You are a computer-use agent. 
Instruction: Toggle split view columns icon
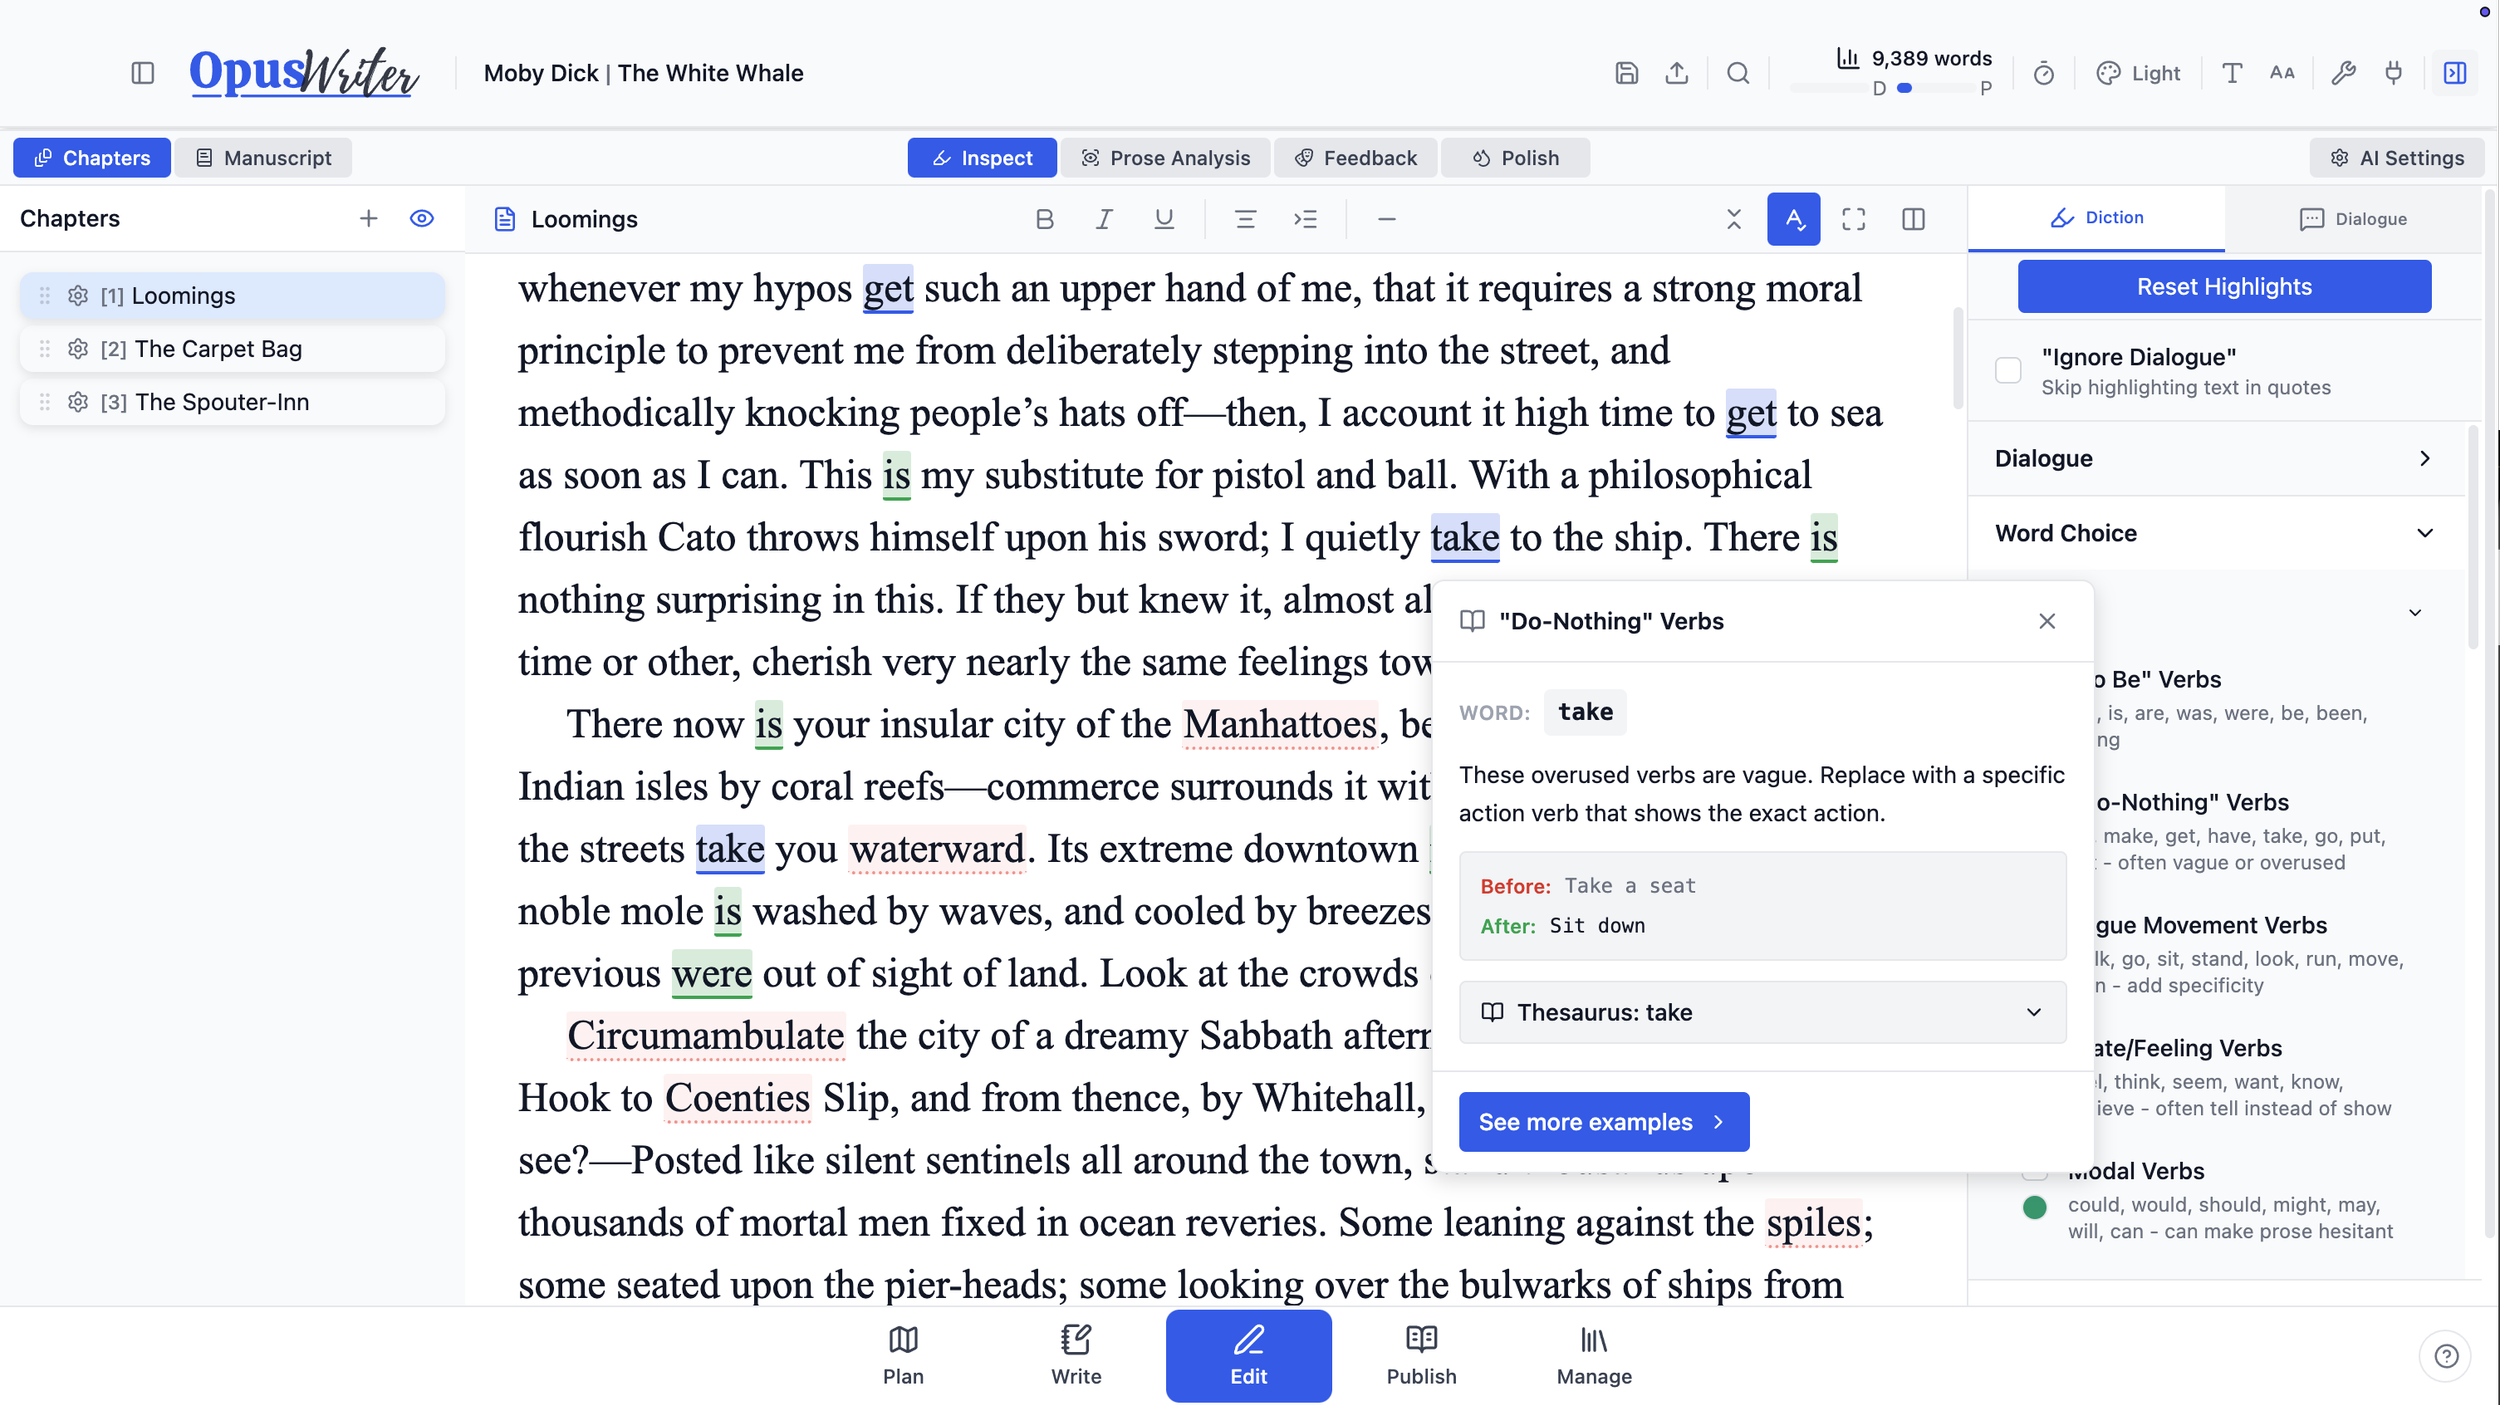click(1913, 219)
